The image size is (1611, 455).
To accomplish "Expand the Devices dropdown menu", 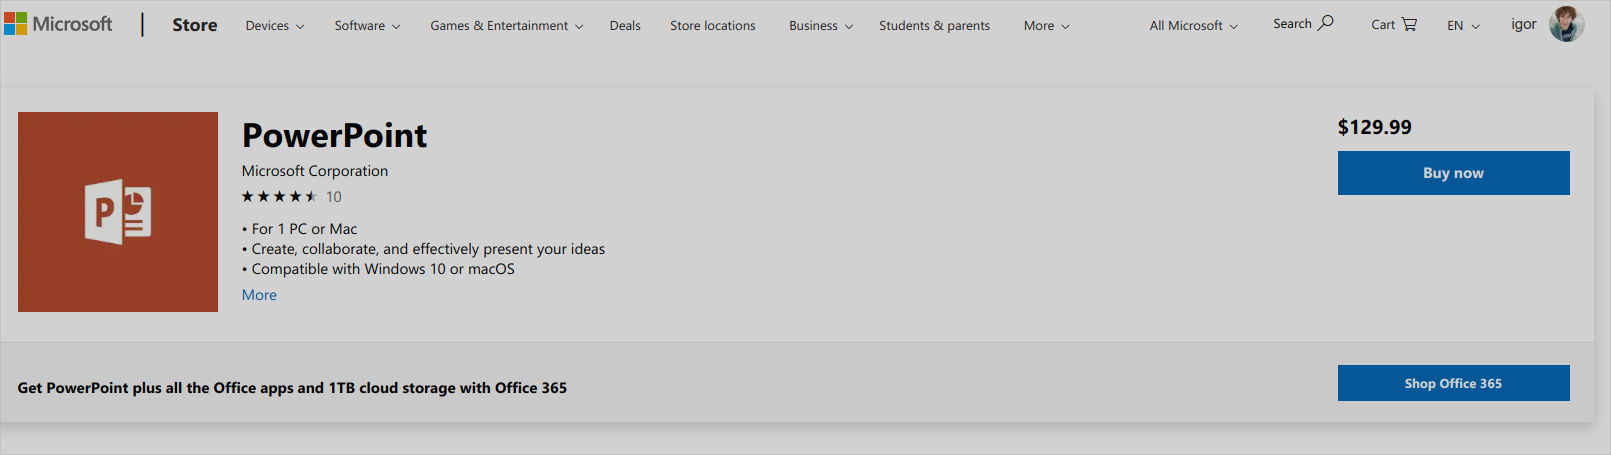I will click(275, 26).
